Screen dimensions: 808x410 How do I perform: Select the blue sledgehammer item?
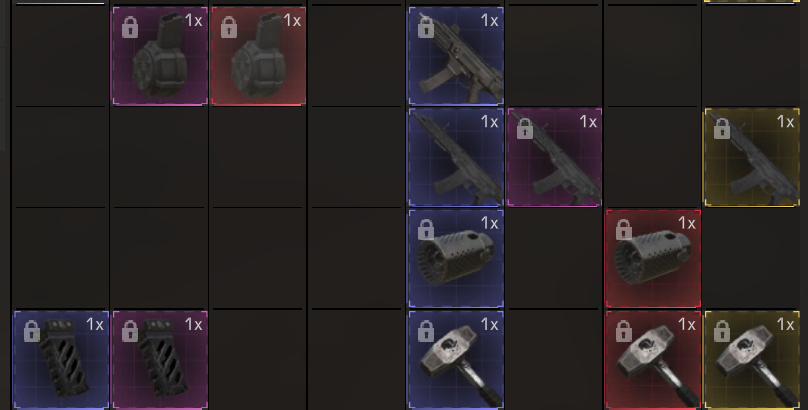(x=456, y=360)
